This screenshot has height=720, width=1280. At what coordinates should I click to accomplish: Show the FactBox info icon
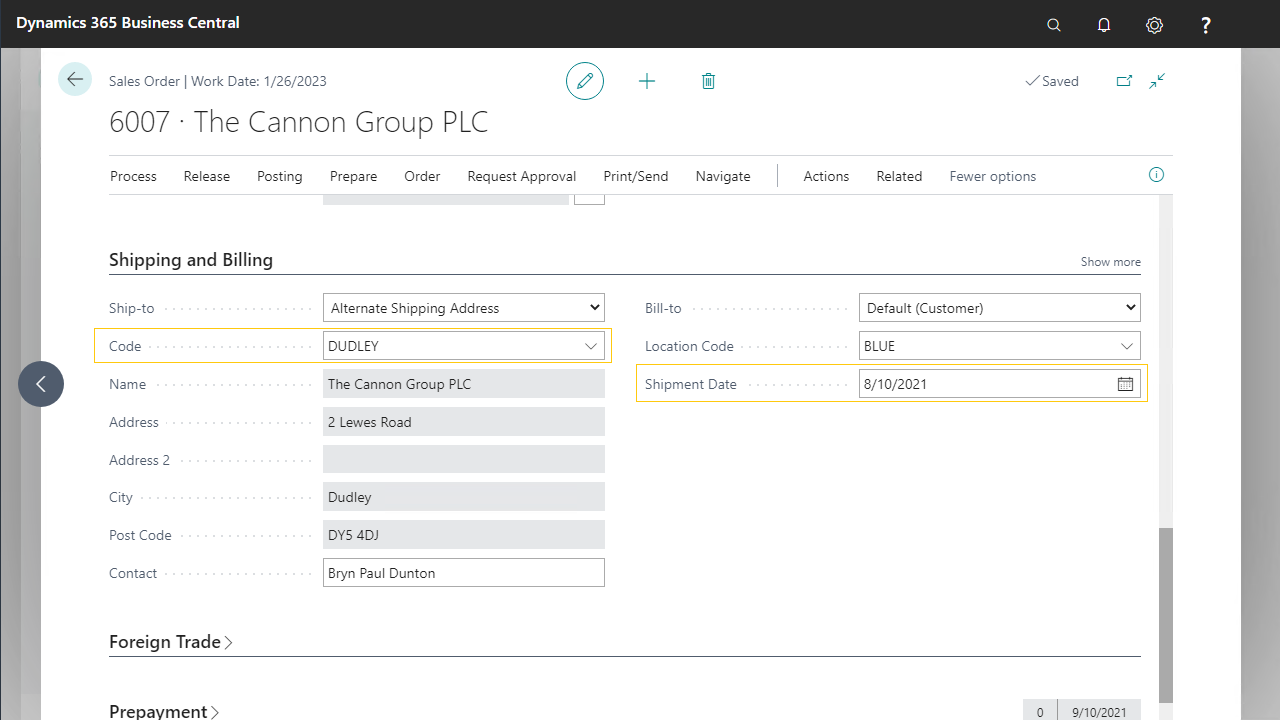[x=1157, y=175]
